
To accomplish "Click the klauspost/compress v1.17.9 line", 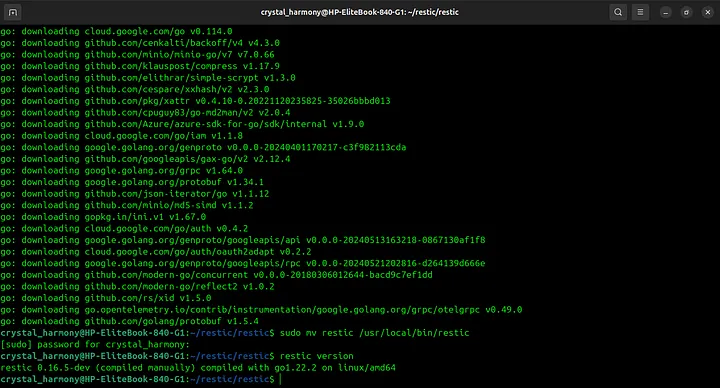I will tap(140, 66).
